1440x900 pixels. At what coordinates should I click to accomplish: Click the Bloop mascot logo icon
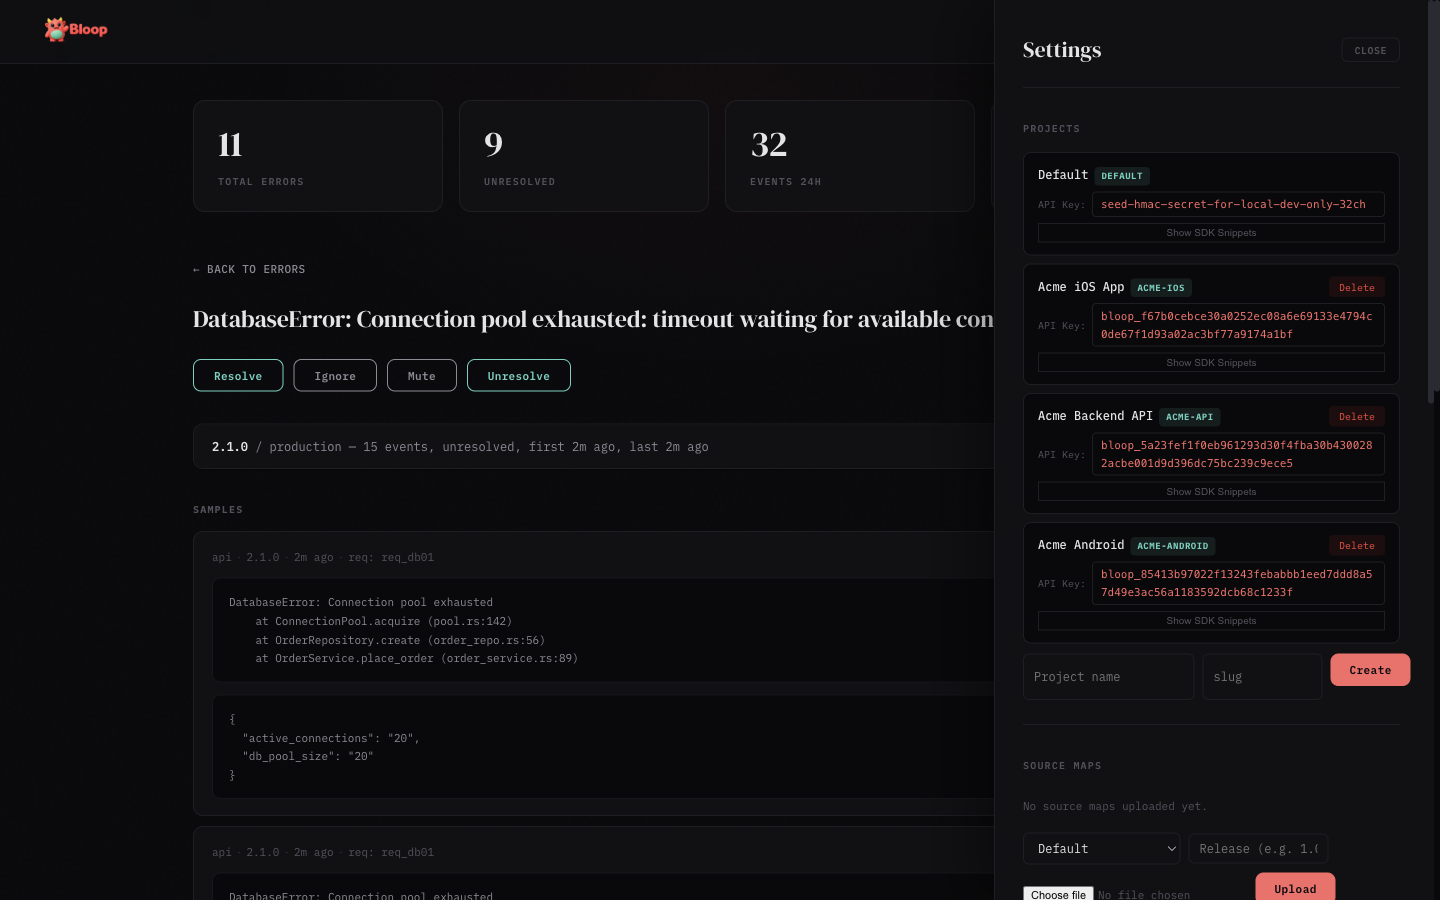pos(55,29)
